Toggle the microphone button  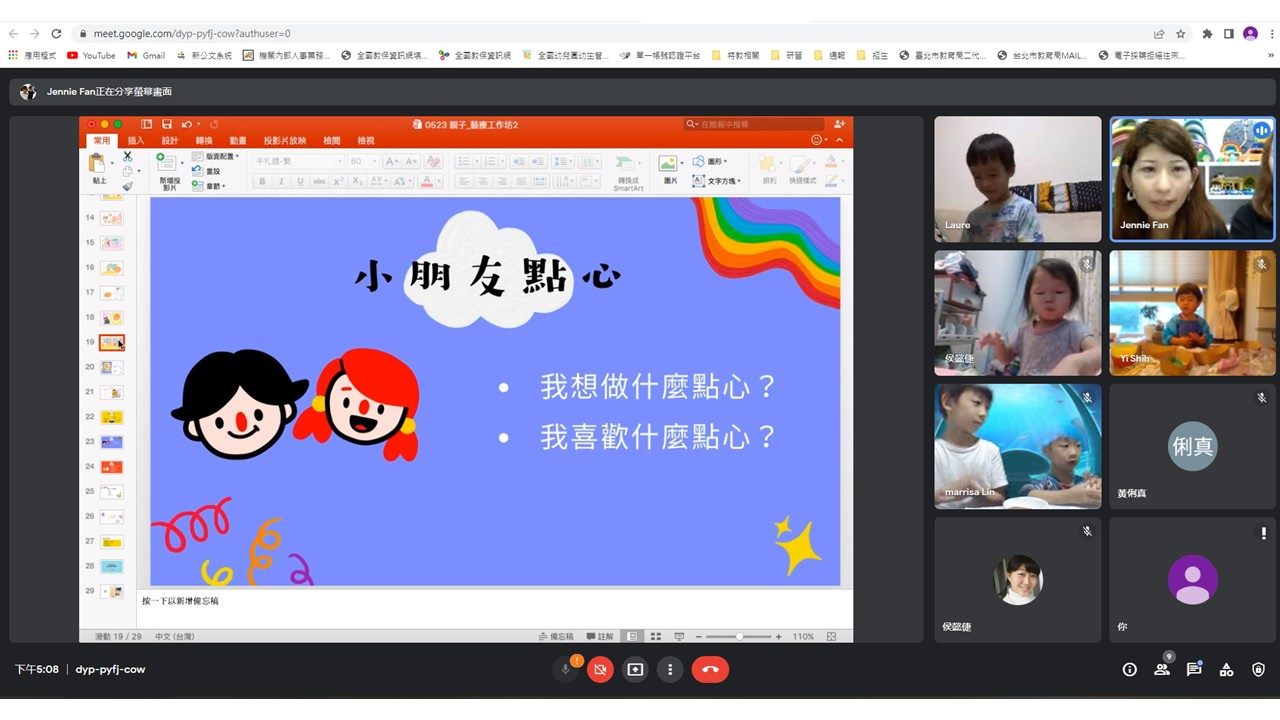[565, 670]
